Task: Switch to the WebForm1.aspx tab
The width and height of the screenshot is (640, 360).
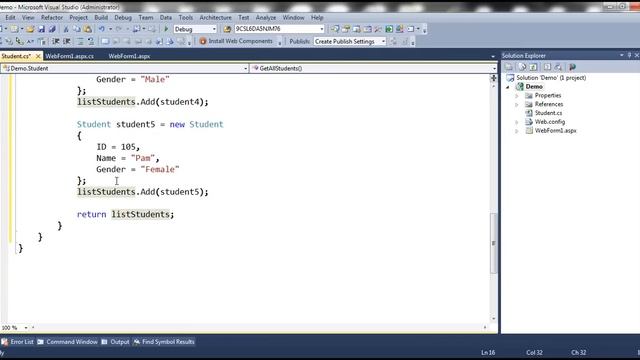Action: [x=129, y=56]
